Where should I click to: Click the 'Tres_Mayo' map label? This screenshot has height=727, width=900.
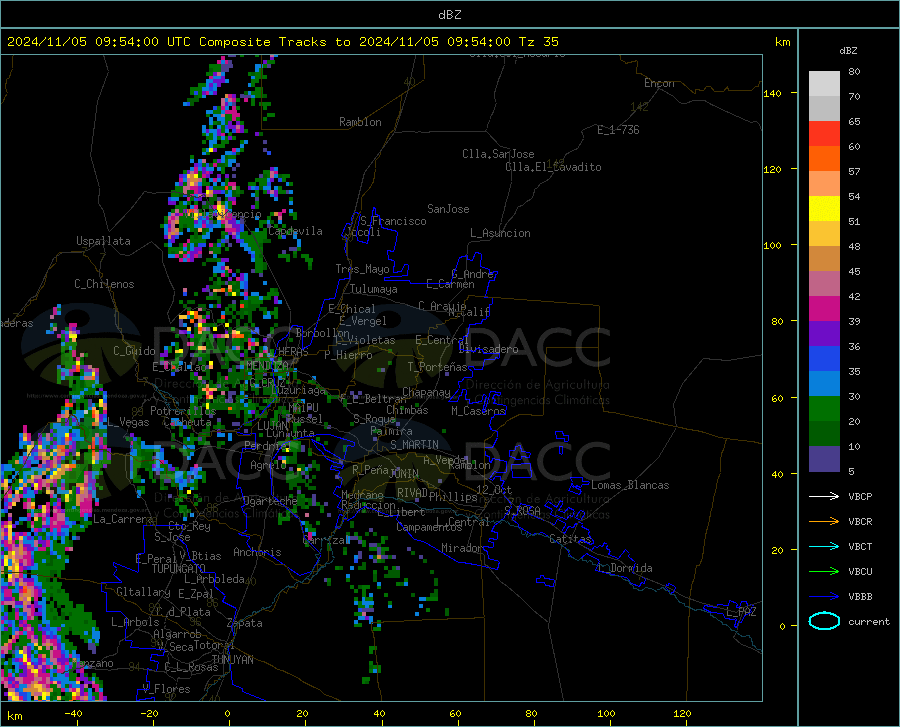(x=362, y=269)
